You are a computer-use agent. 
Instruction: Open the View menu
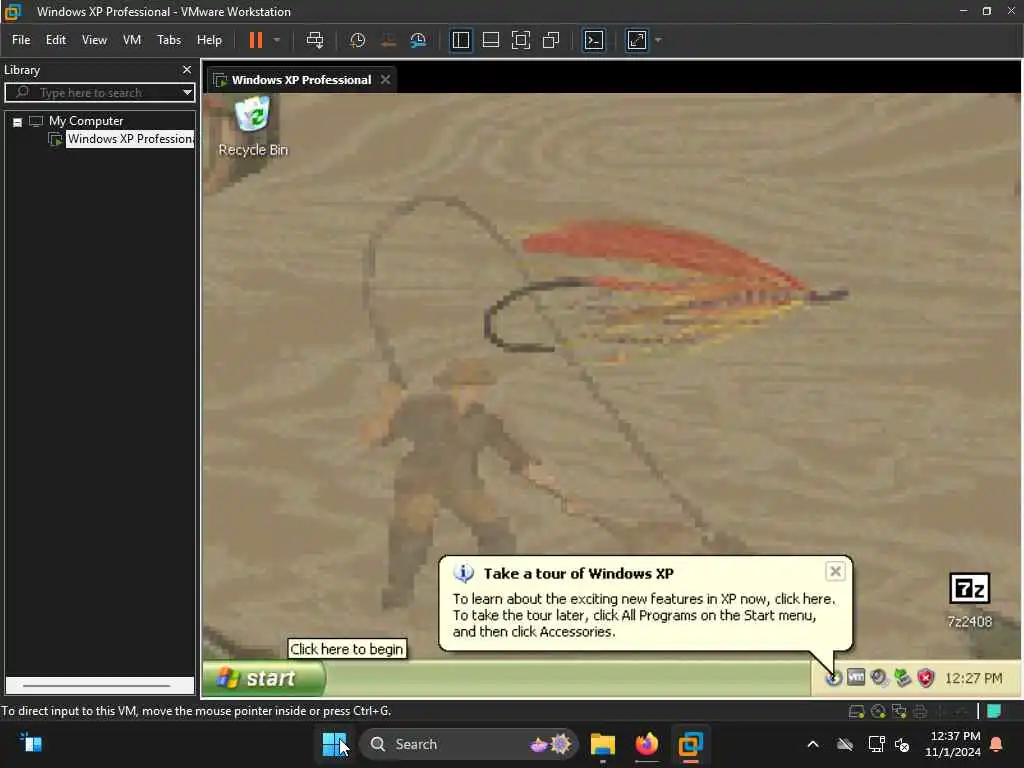pyautogui.click(x=94, y=40)
